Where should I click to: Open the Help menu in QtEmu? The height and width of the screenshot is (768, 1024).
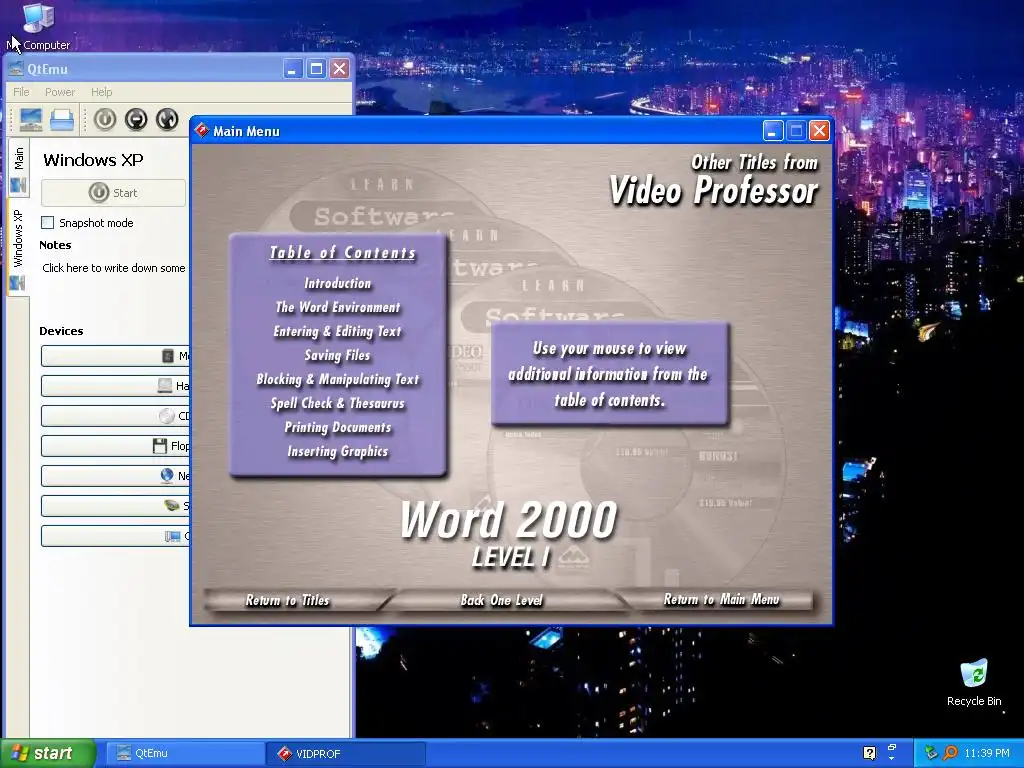(x=101, y=92)
